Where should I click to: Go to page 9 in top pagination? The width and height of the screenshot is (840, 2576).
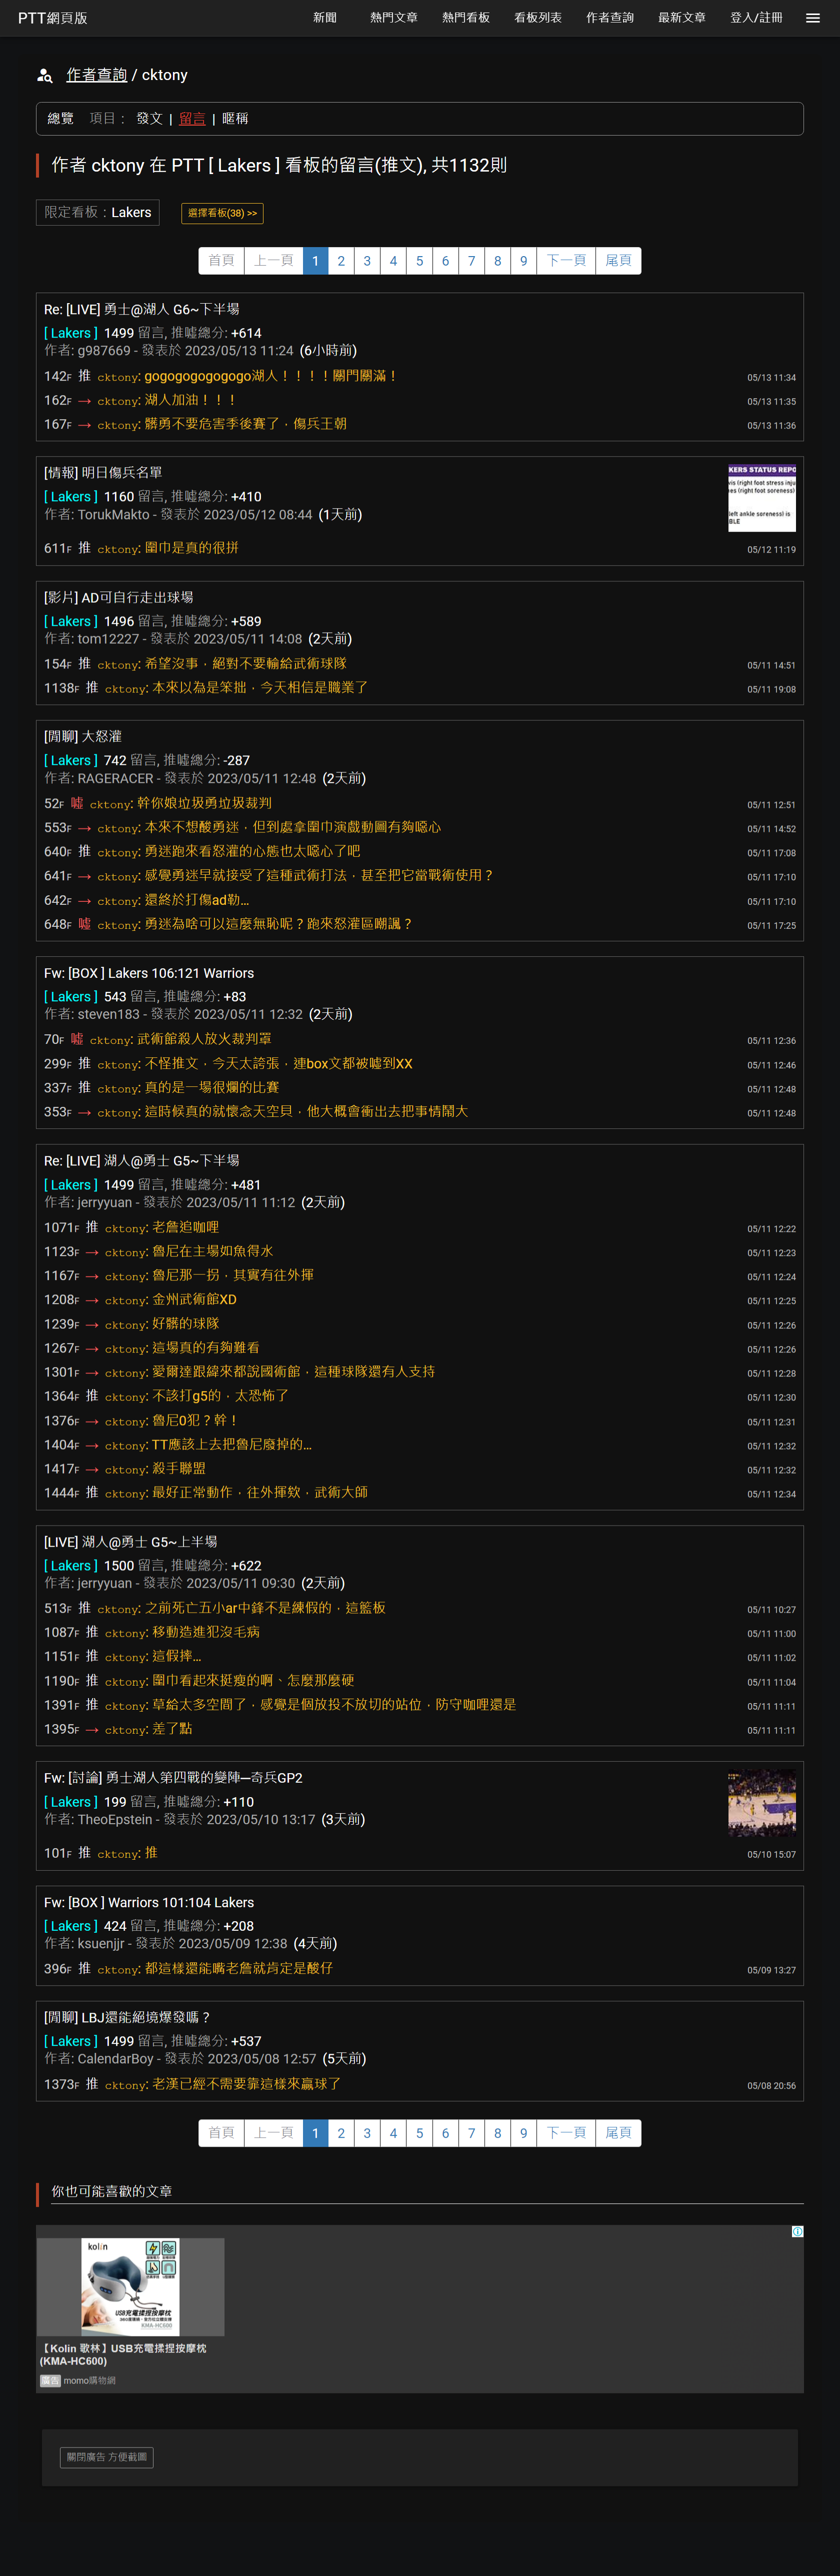point(523,261)
